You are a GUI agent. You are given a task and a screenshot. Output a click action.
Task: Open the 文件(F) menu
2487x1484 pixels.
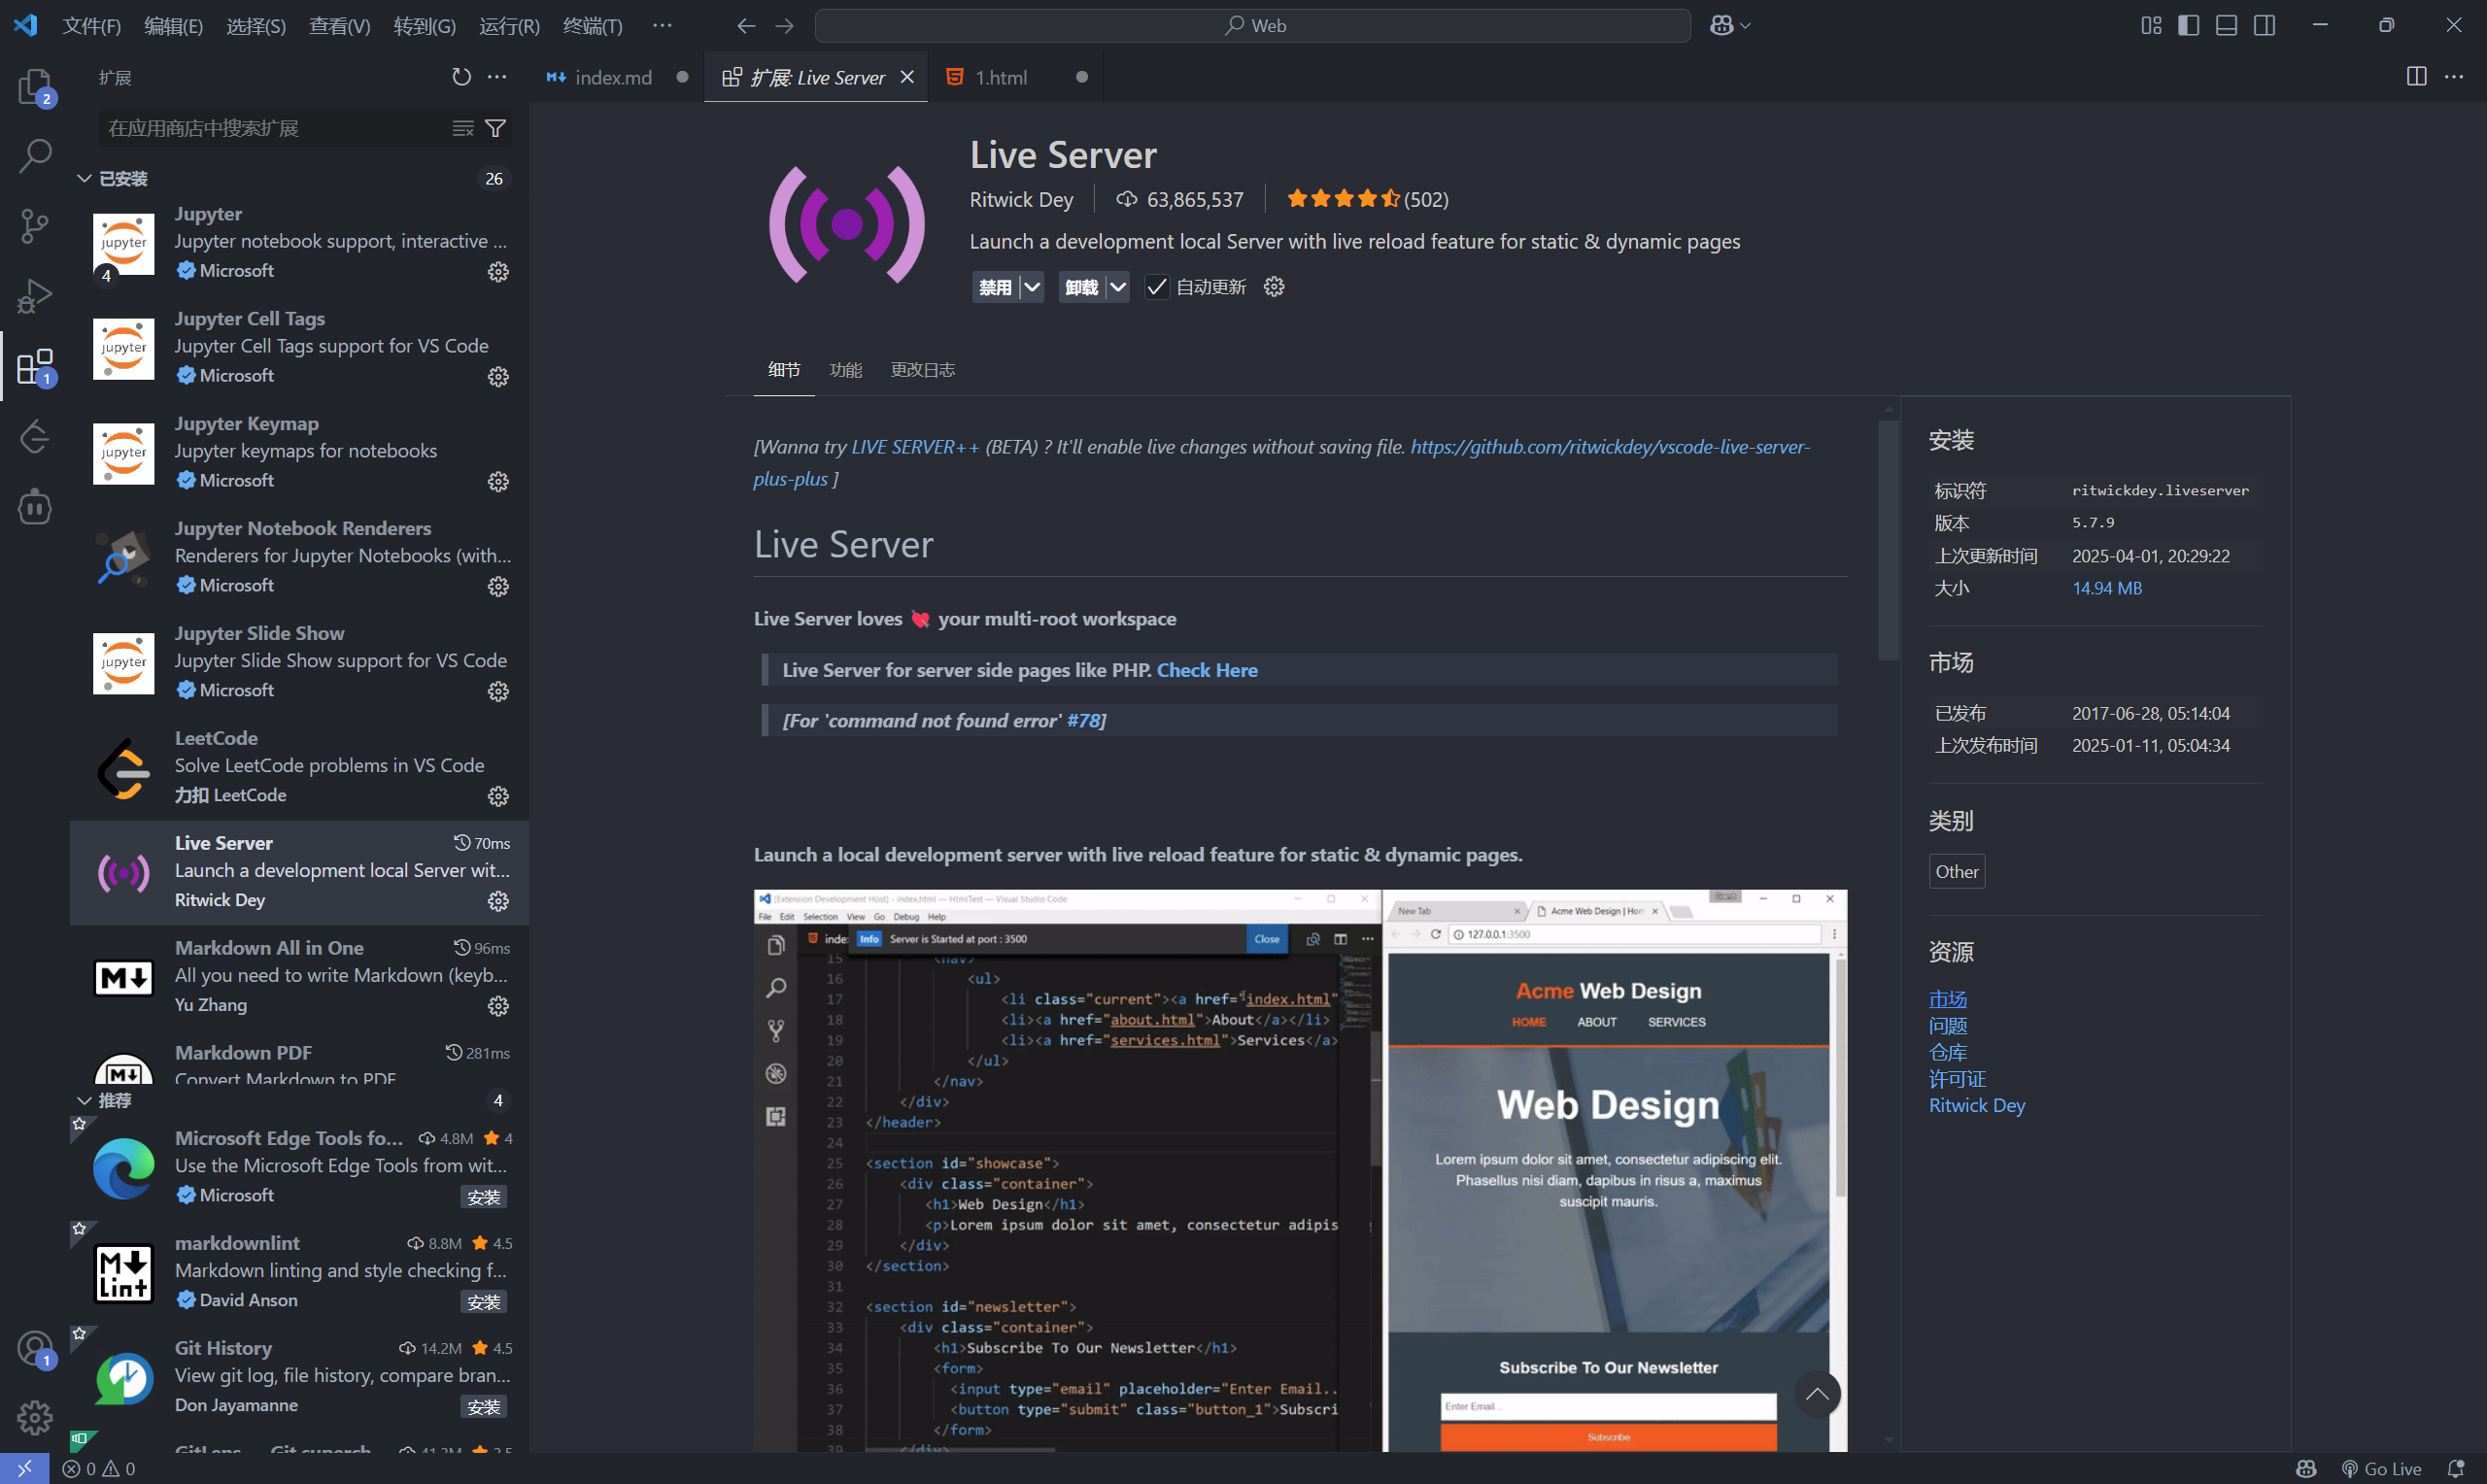(x=91, y=26)
